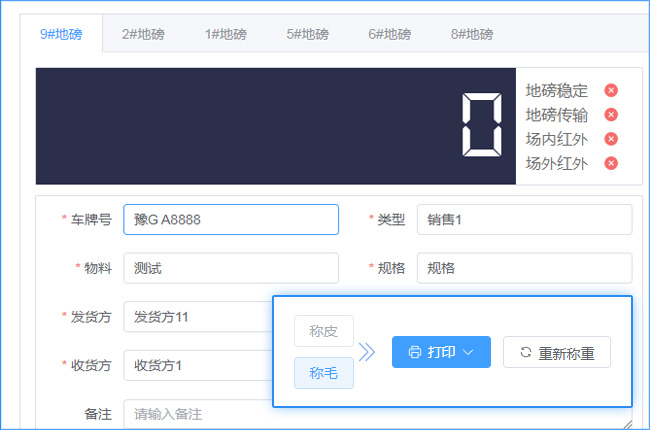The width and height of the screenshot is (650, 430).
Task: Click the red 地磅稳定 status icon
Action: point(611,91)
